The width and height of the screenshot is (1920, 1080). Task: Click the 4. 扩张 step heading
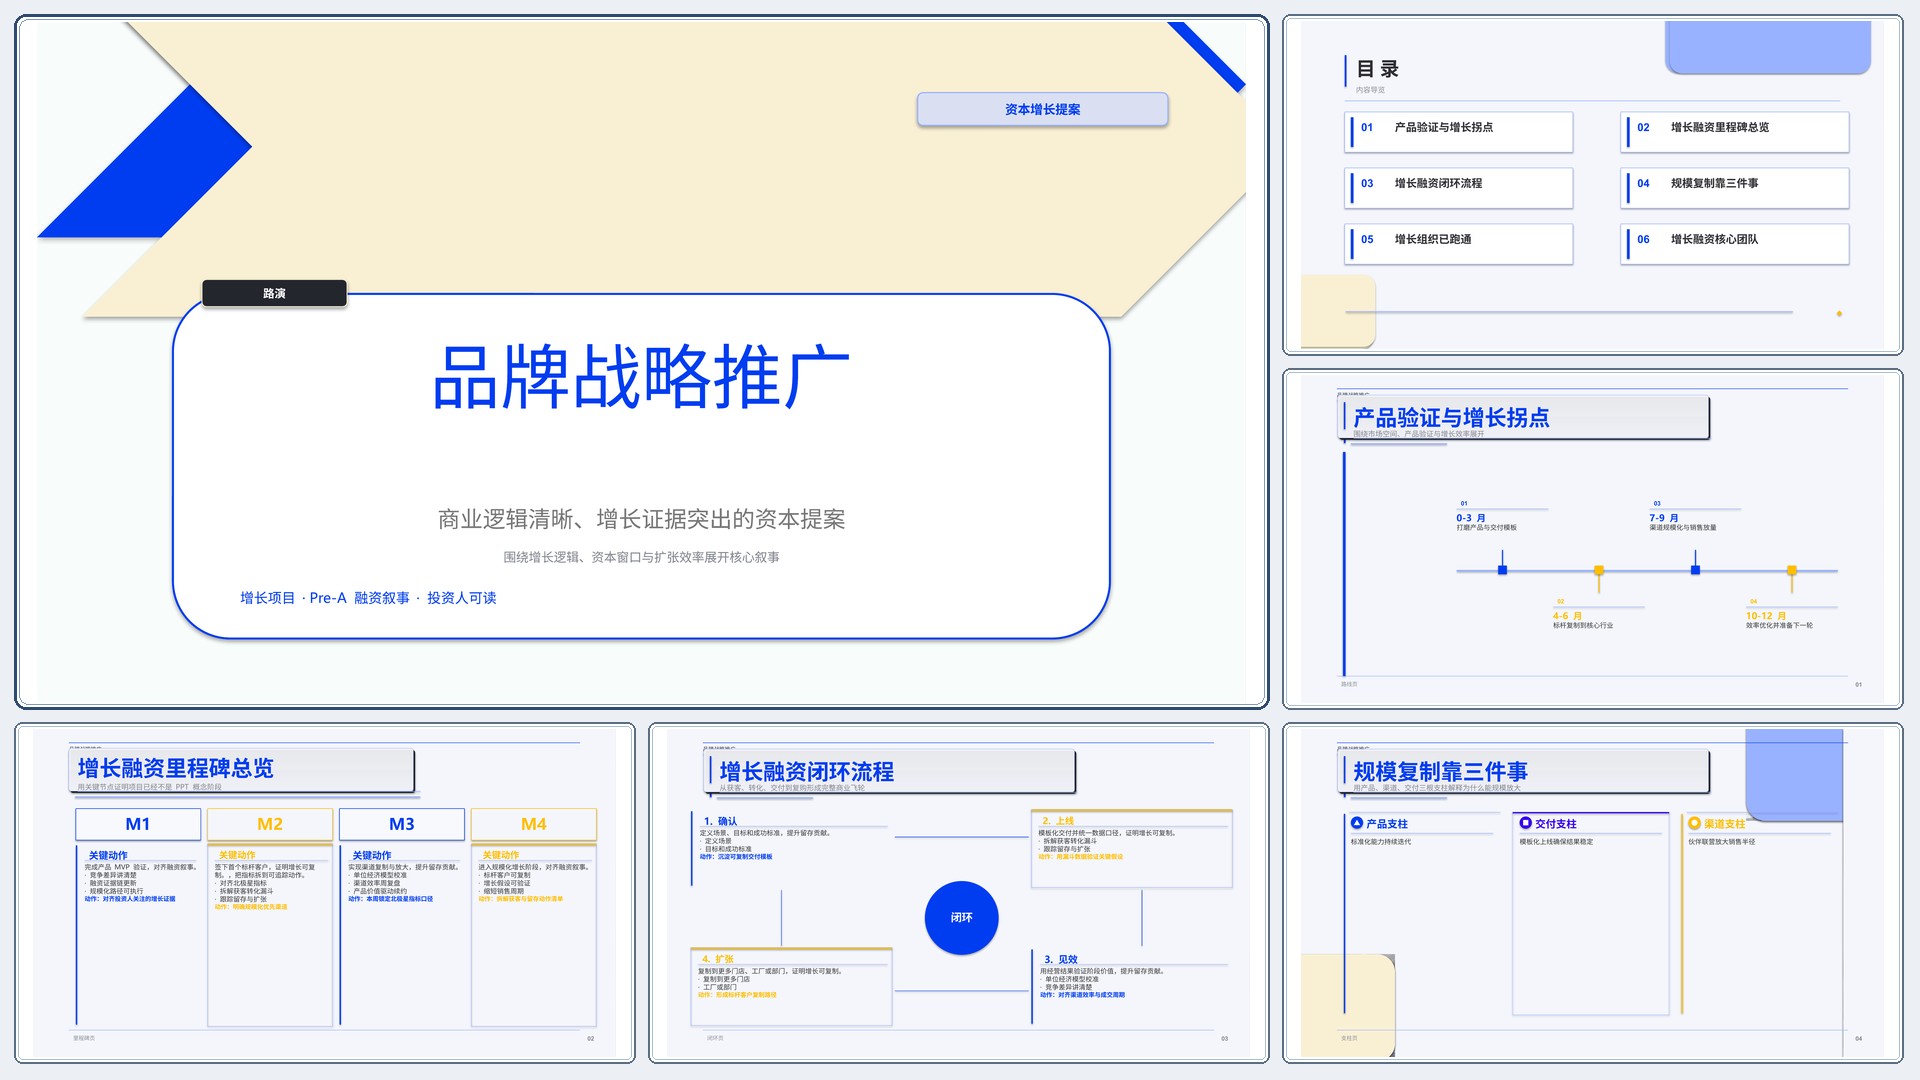click(x=717, y=959)
